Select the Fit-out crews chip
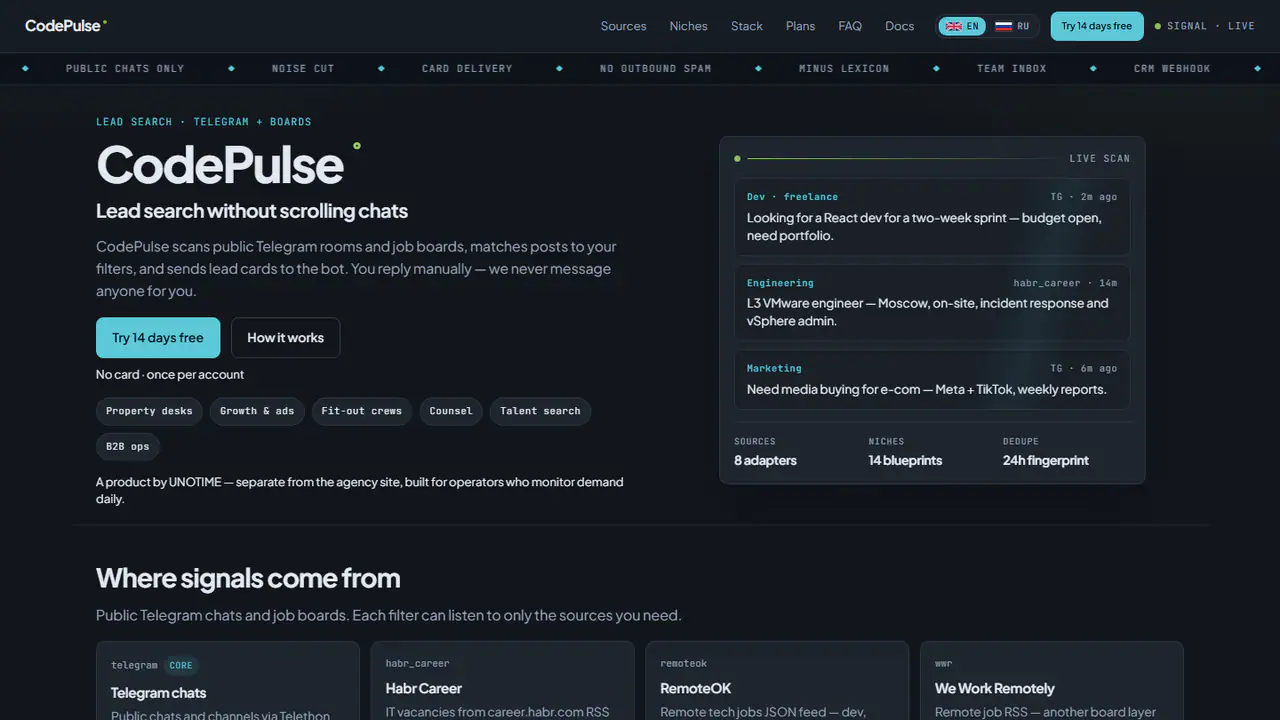The width and height of the screenshot is (1280, 720). (361, 411)
